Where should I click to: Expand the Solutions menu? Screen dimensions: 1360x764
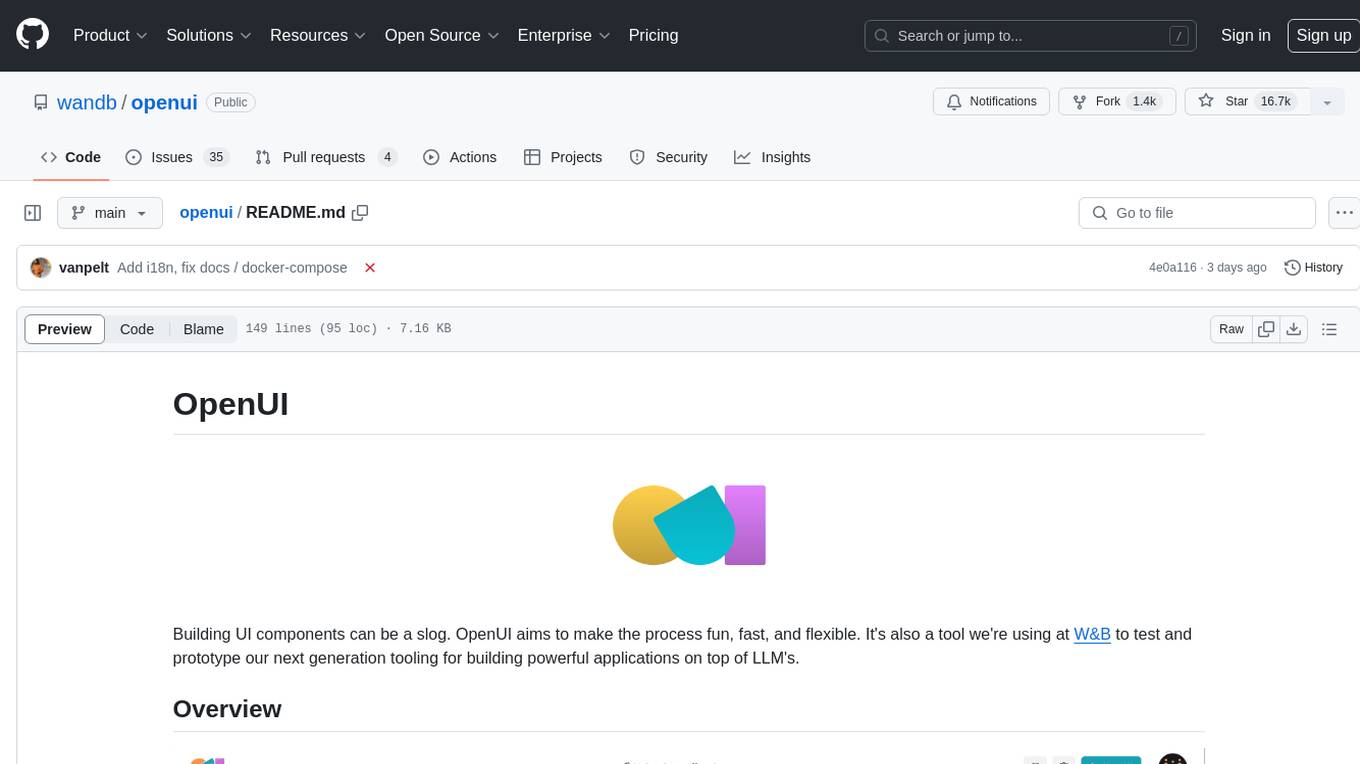[208, 35]
